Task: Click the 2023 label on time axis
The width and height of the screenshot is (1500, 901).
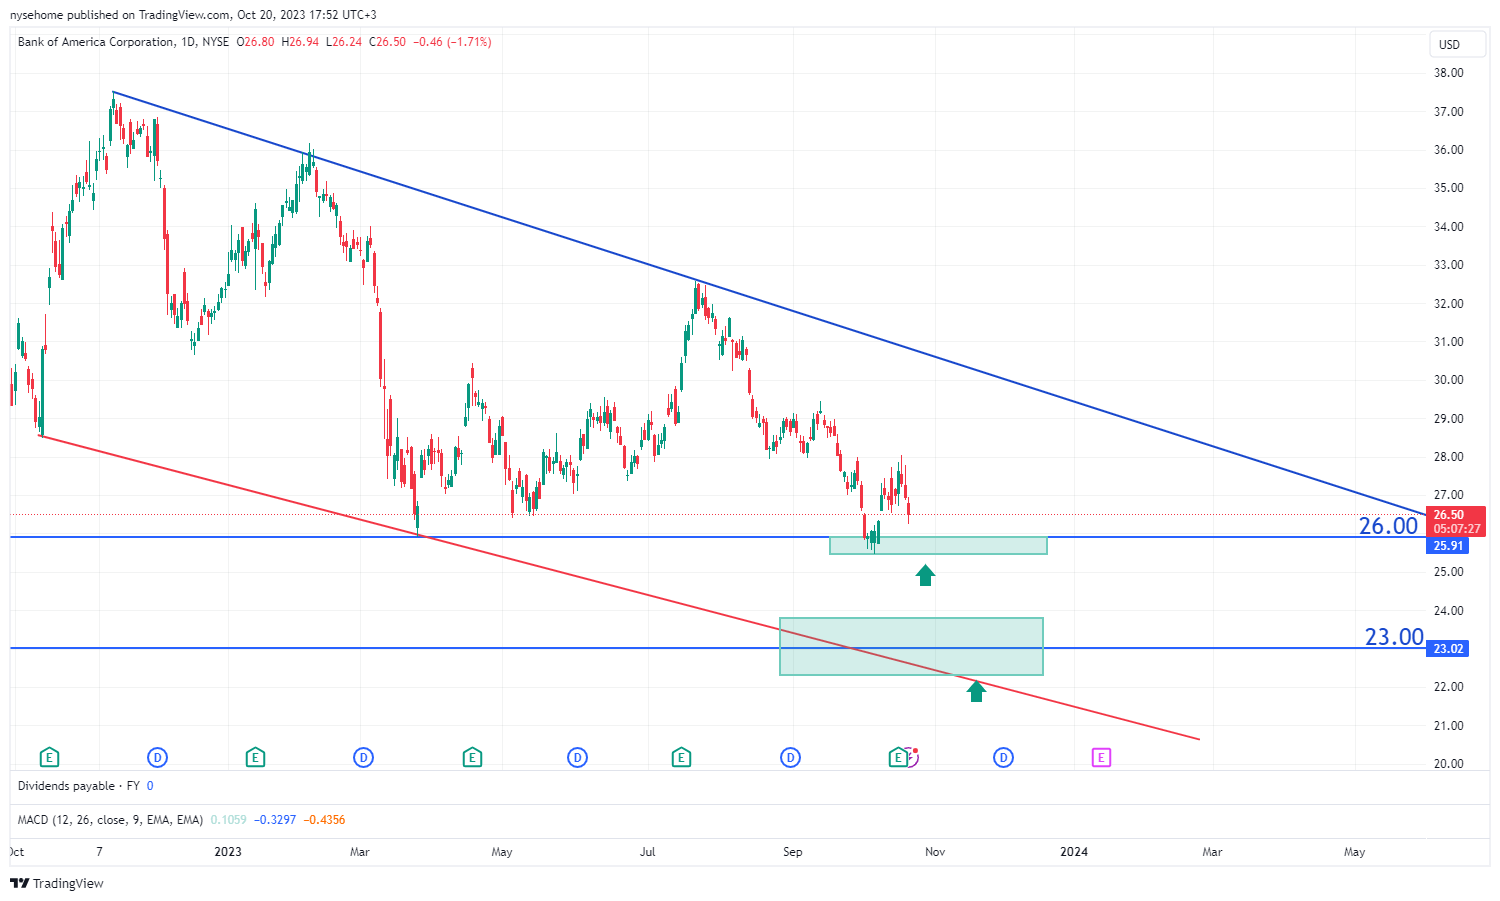Action: (228, 852)
